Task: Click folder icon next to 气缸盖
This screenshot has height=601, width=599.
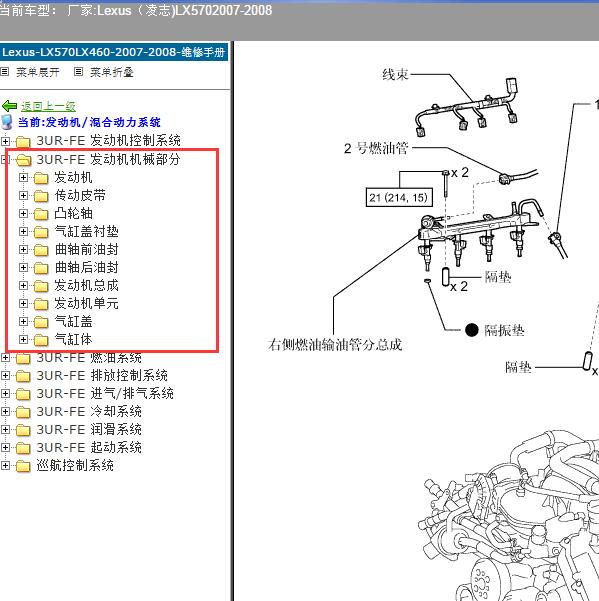Action: point(41,322)
